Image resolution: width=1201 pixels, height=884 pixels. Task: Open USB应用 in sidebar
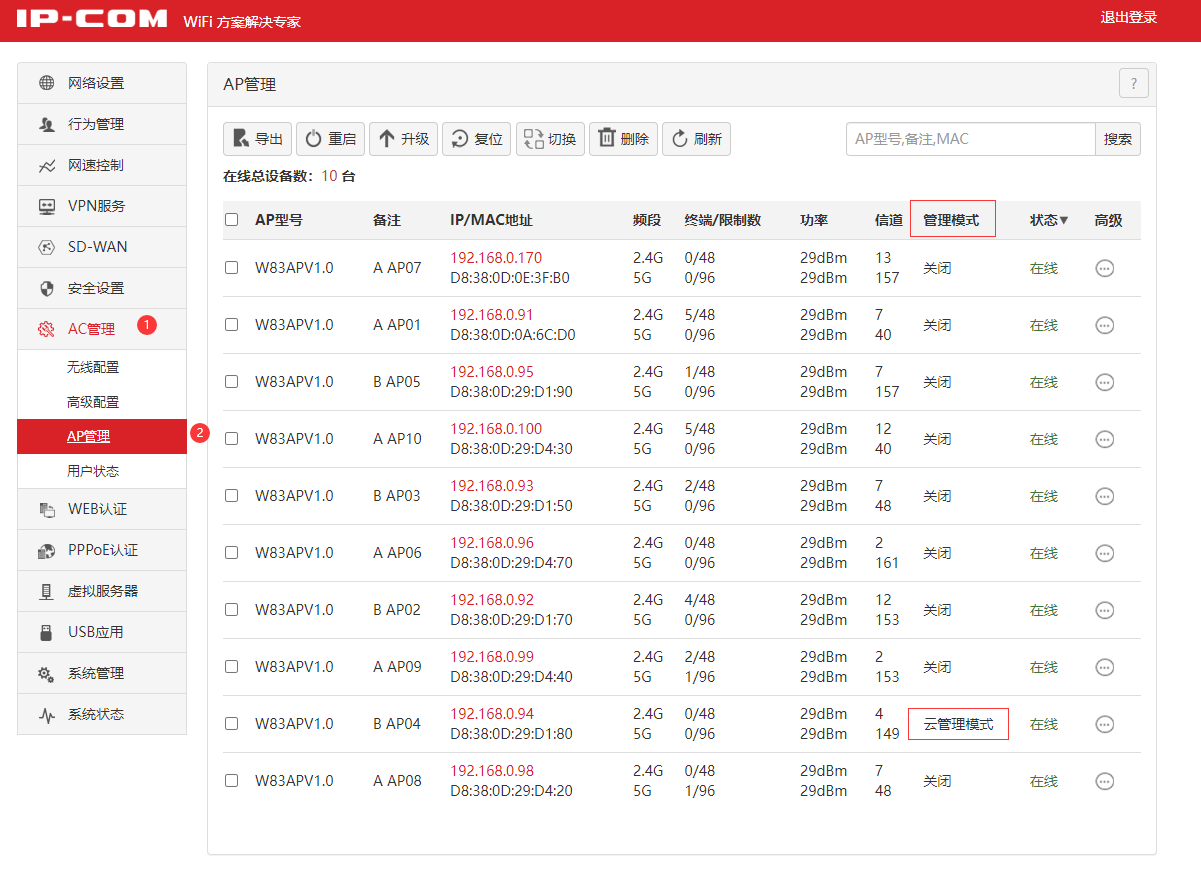[102, 632]
